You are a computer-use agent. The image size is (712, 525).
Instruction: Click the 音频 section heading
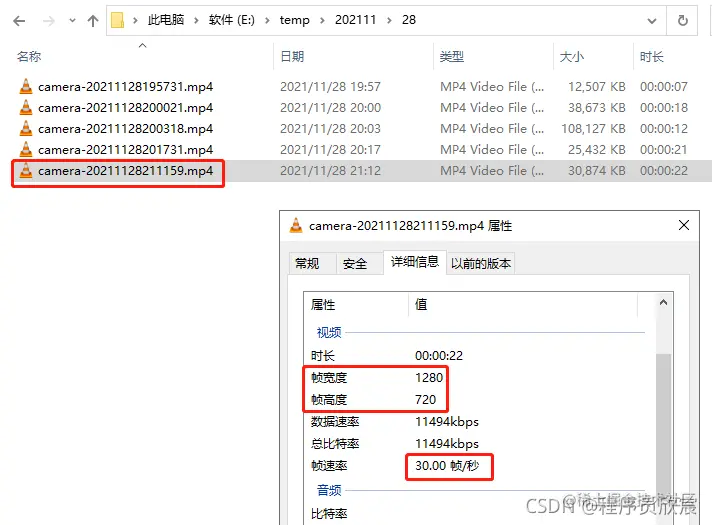(x=329, y=490)
